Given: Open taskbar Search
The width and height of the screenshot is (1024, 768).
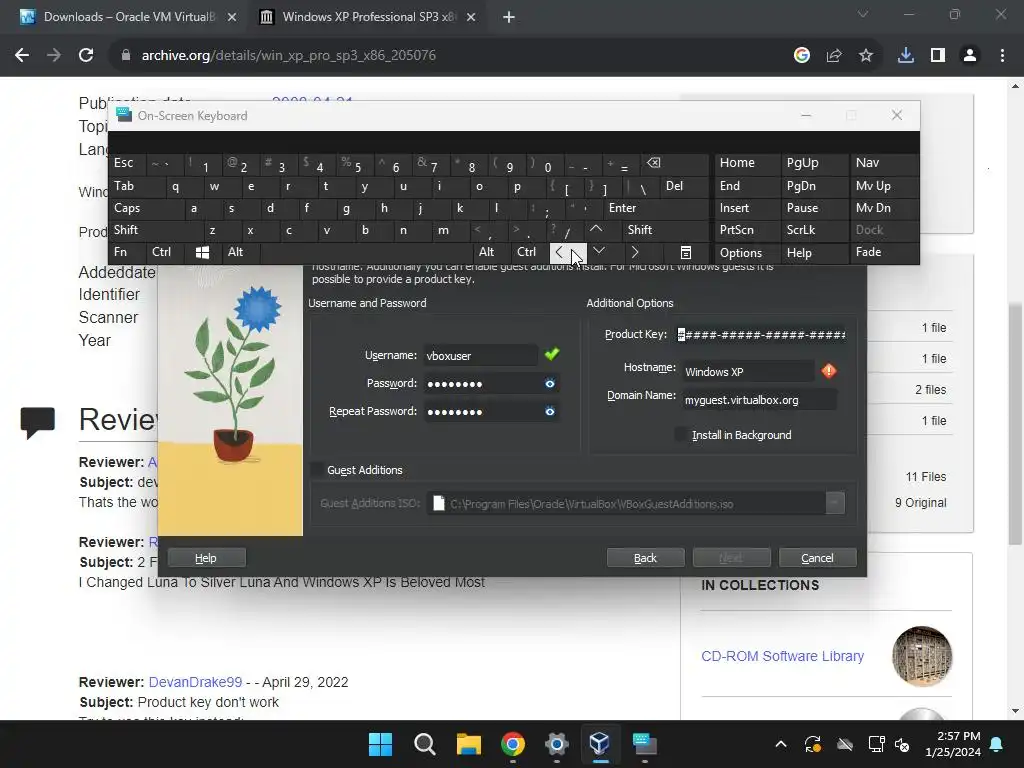Looking at the screenshot, I should click(424, 744).
